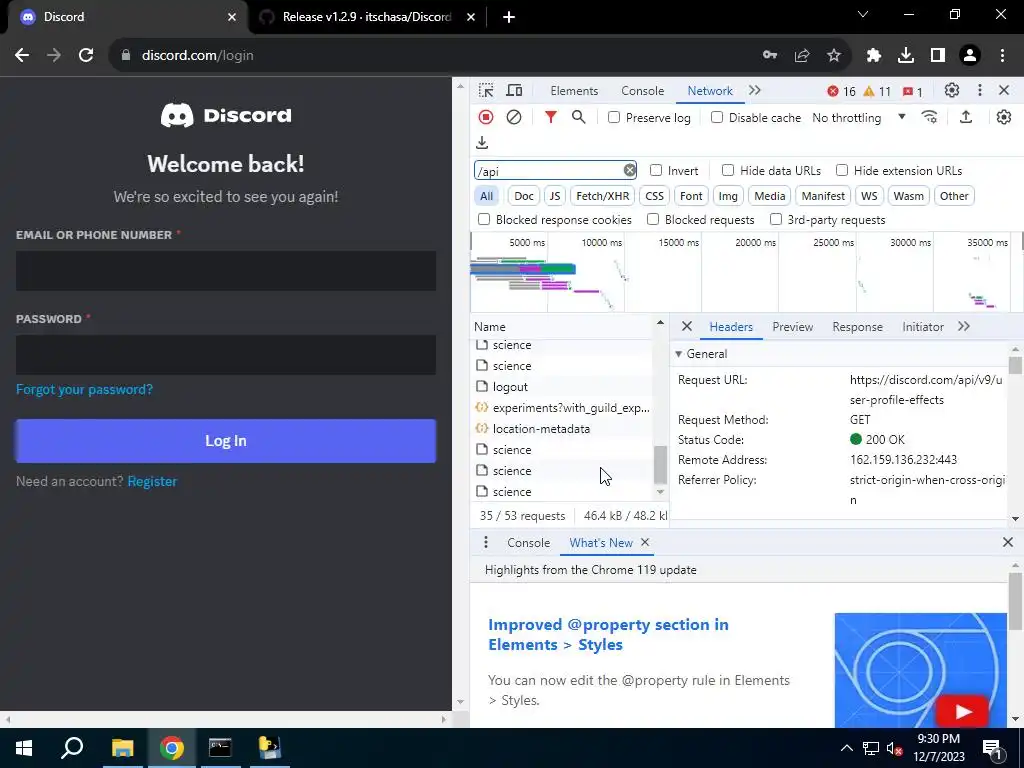
Task: Show hidden system tray icons
Action: [846, 748]
